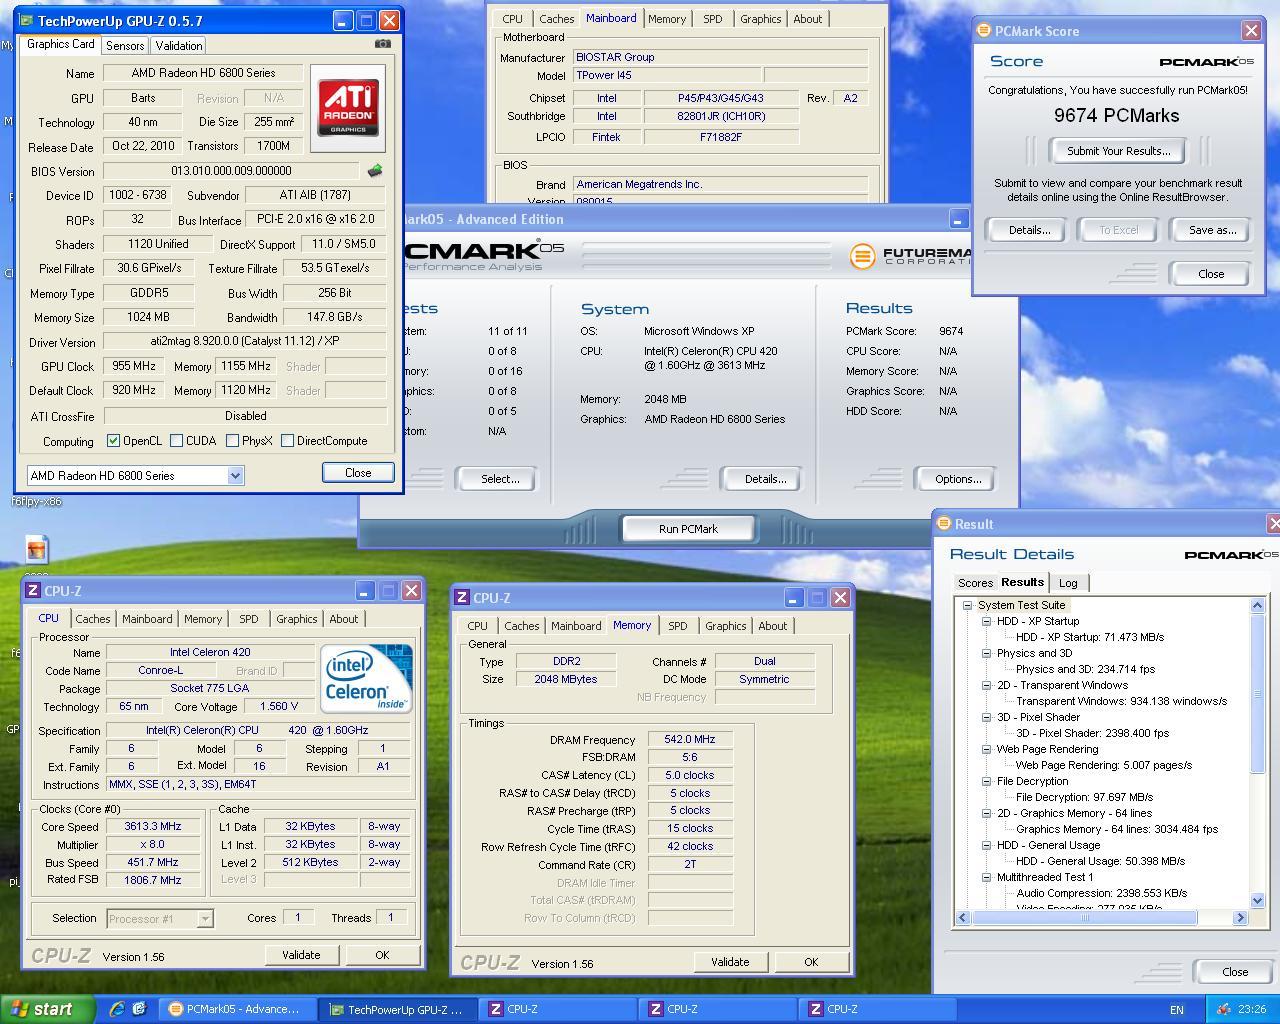Screen dimensions: 1280x1024
Task: Collapse the Physics and 3D node
Action: point(986,653)
